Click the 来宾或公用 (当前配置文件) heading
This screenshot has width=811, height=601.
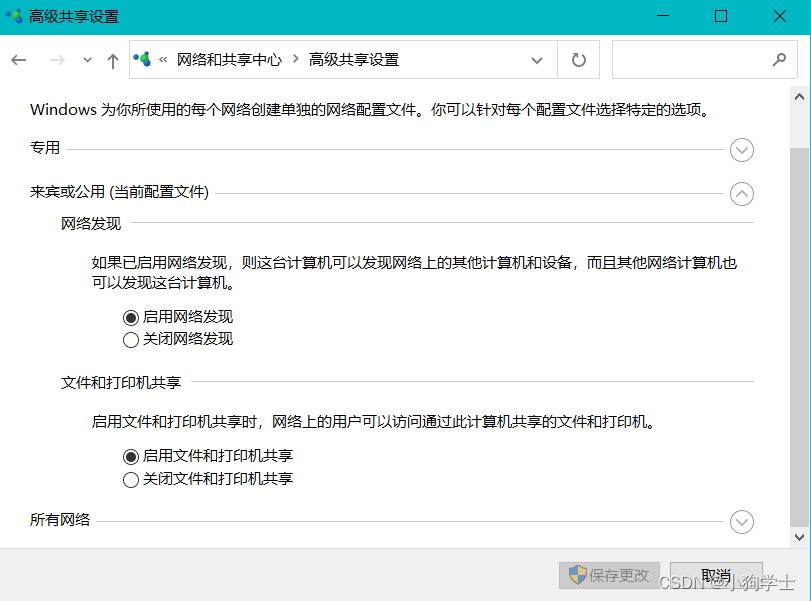point(119,192)
